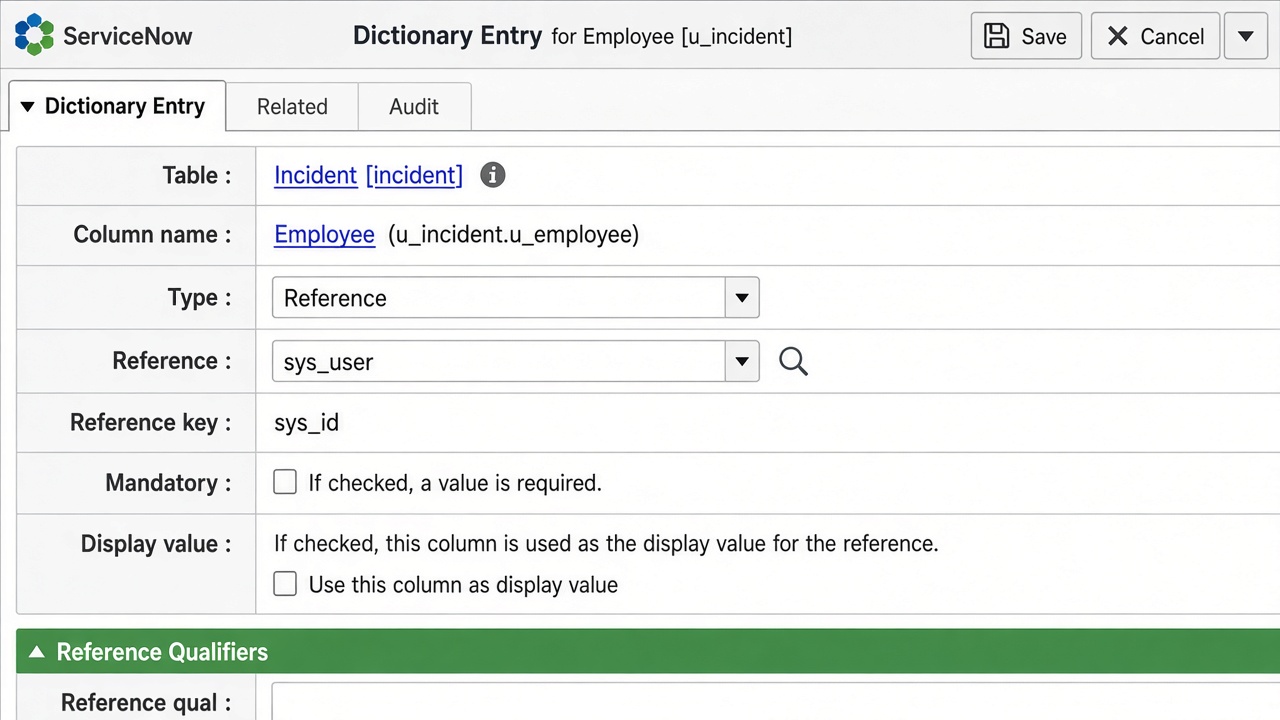Switch to the Related tab
This screenshot has height=720, width=1280.
292,107
